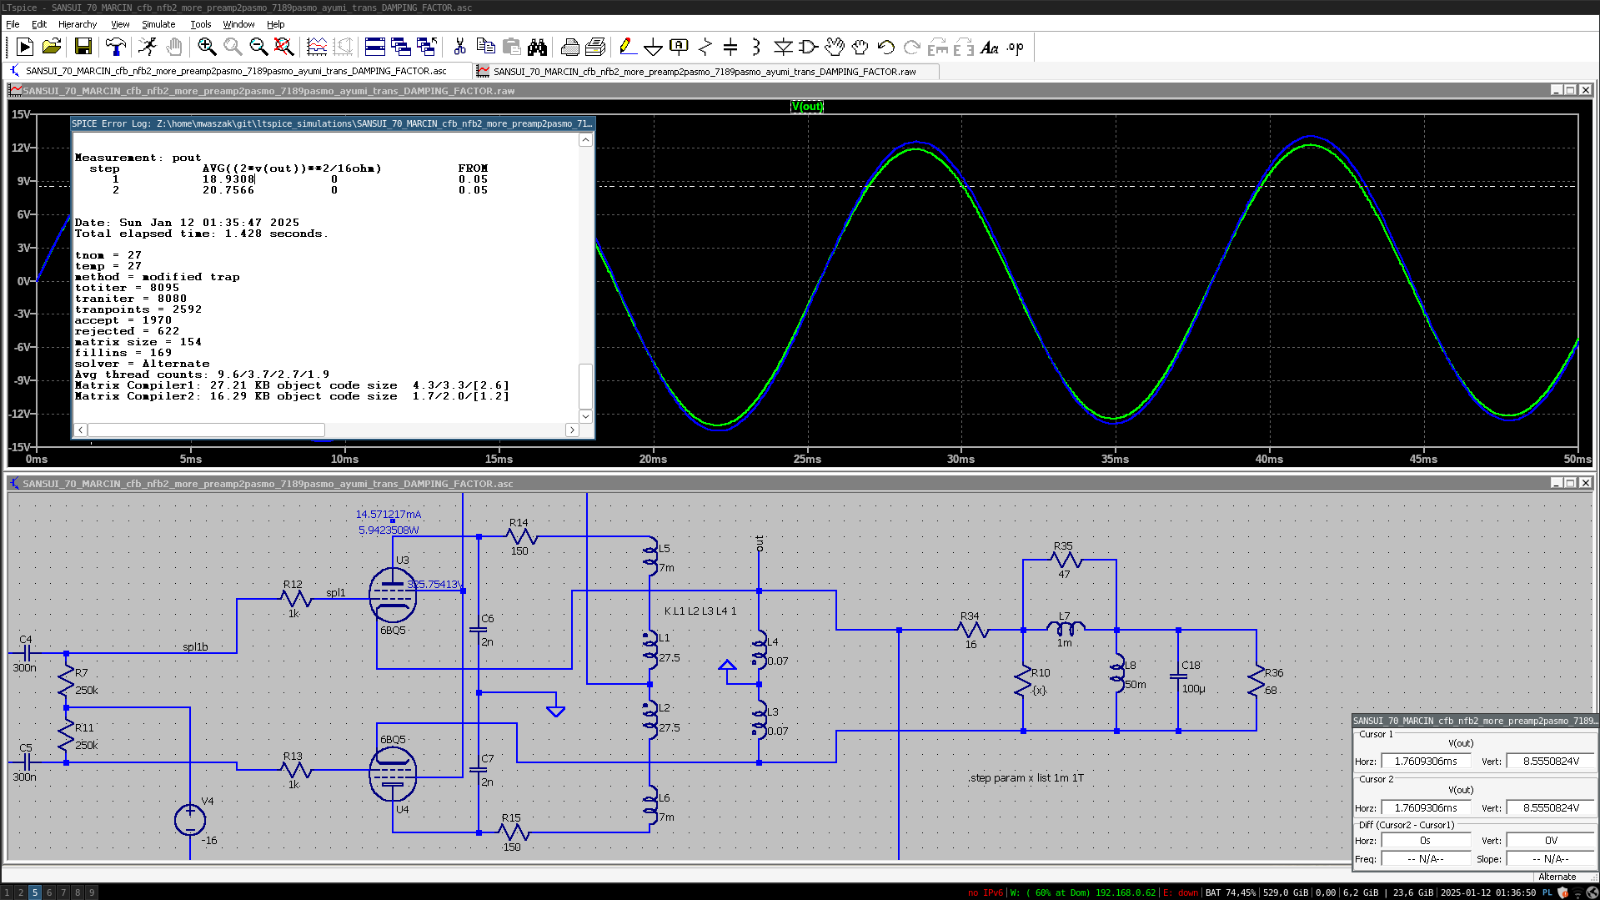Screen dimensions: 1600x900
Task: Click the Undo arrow icon
Action: (x=886, y=46)
